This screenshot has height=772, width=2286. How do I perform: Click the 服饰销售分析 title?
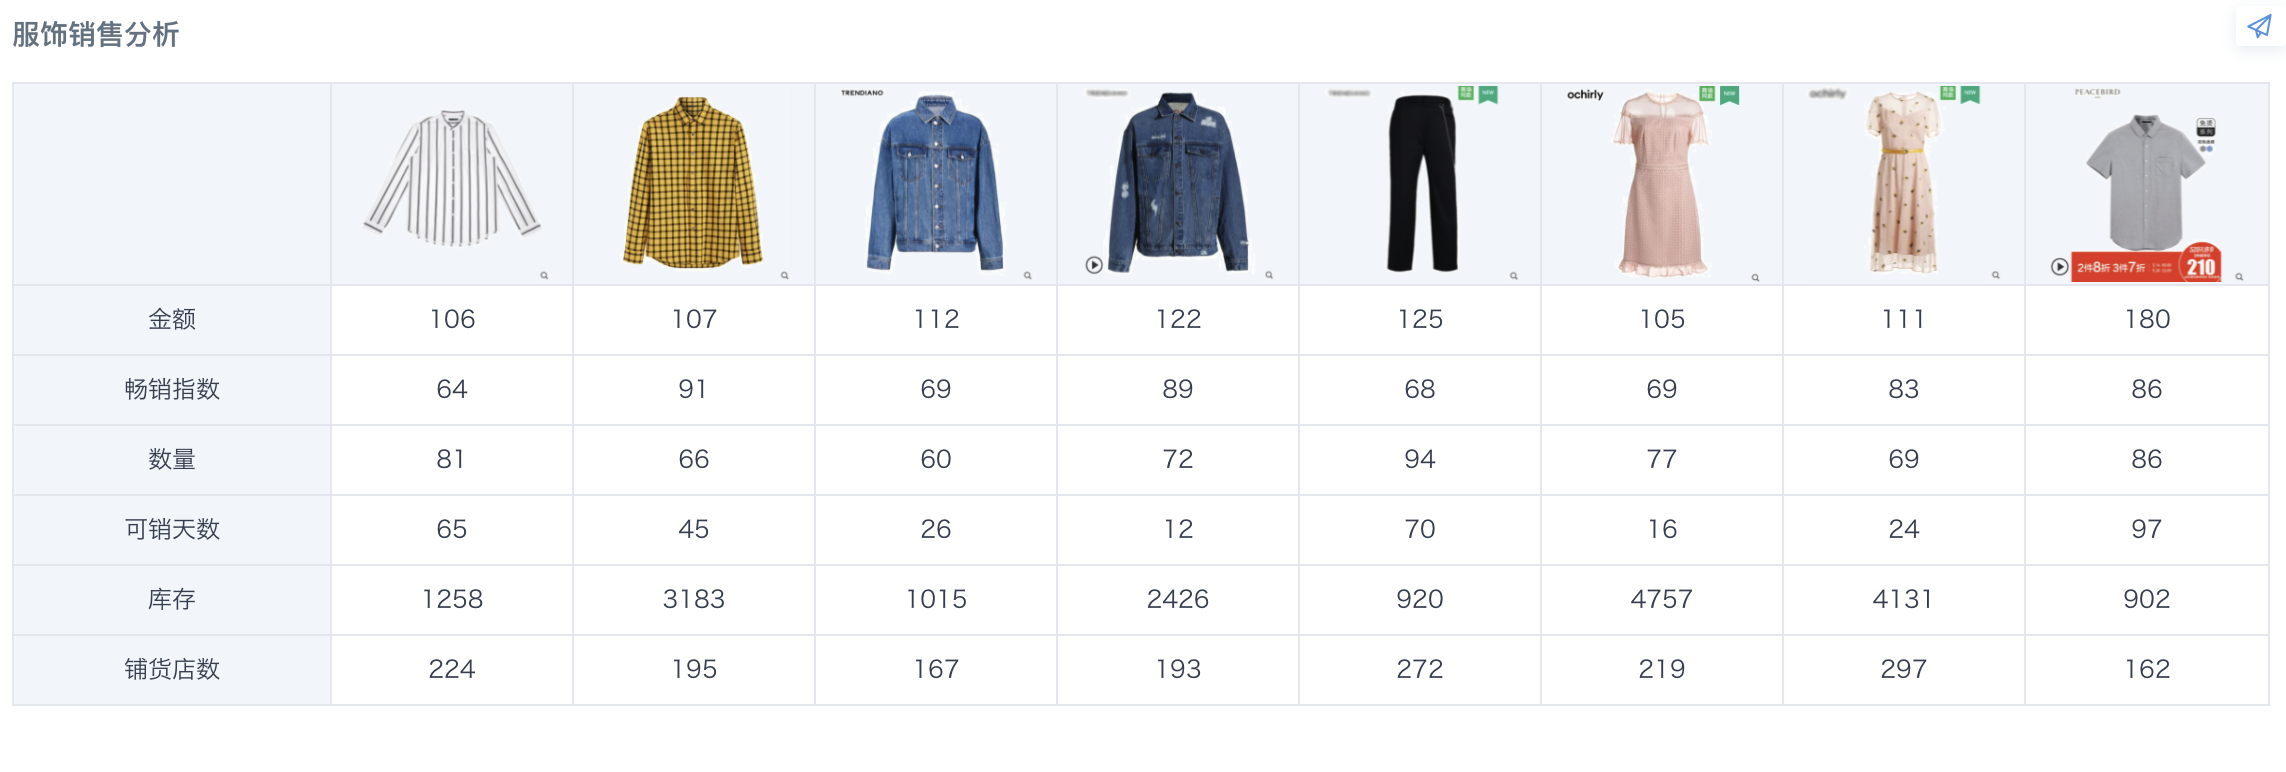point(95,35)
